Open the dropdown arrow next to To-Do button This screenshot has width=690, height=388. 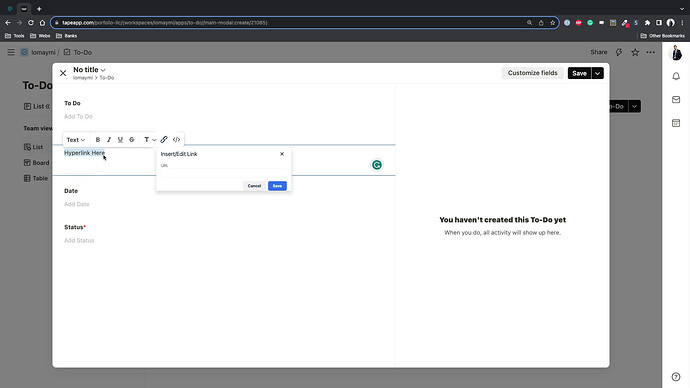[634, 106]
